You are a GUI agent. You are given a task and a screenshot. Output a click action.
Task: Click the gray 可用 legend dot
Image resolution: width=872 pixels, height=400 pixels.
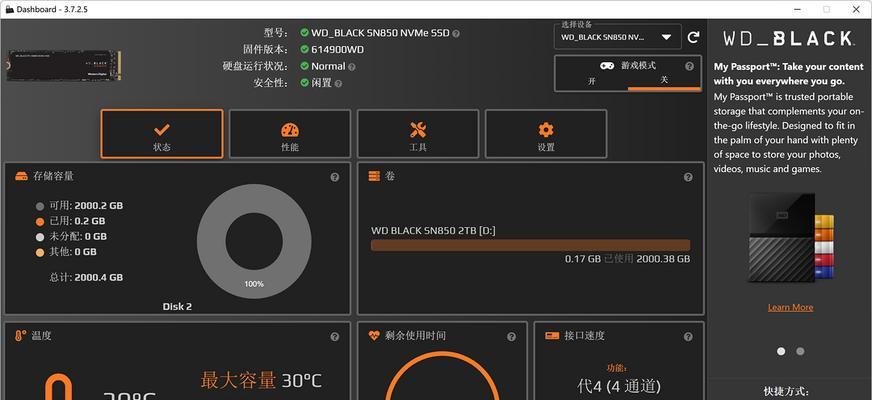click(x=39, y=206)
